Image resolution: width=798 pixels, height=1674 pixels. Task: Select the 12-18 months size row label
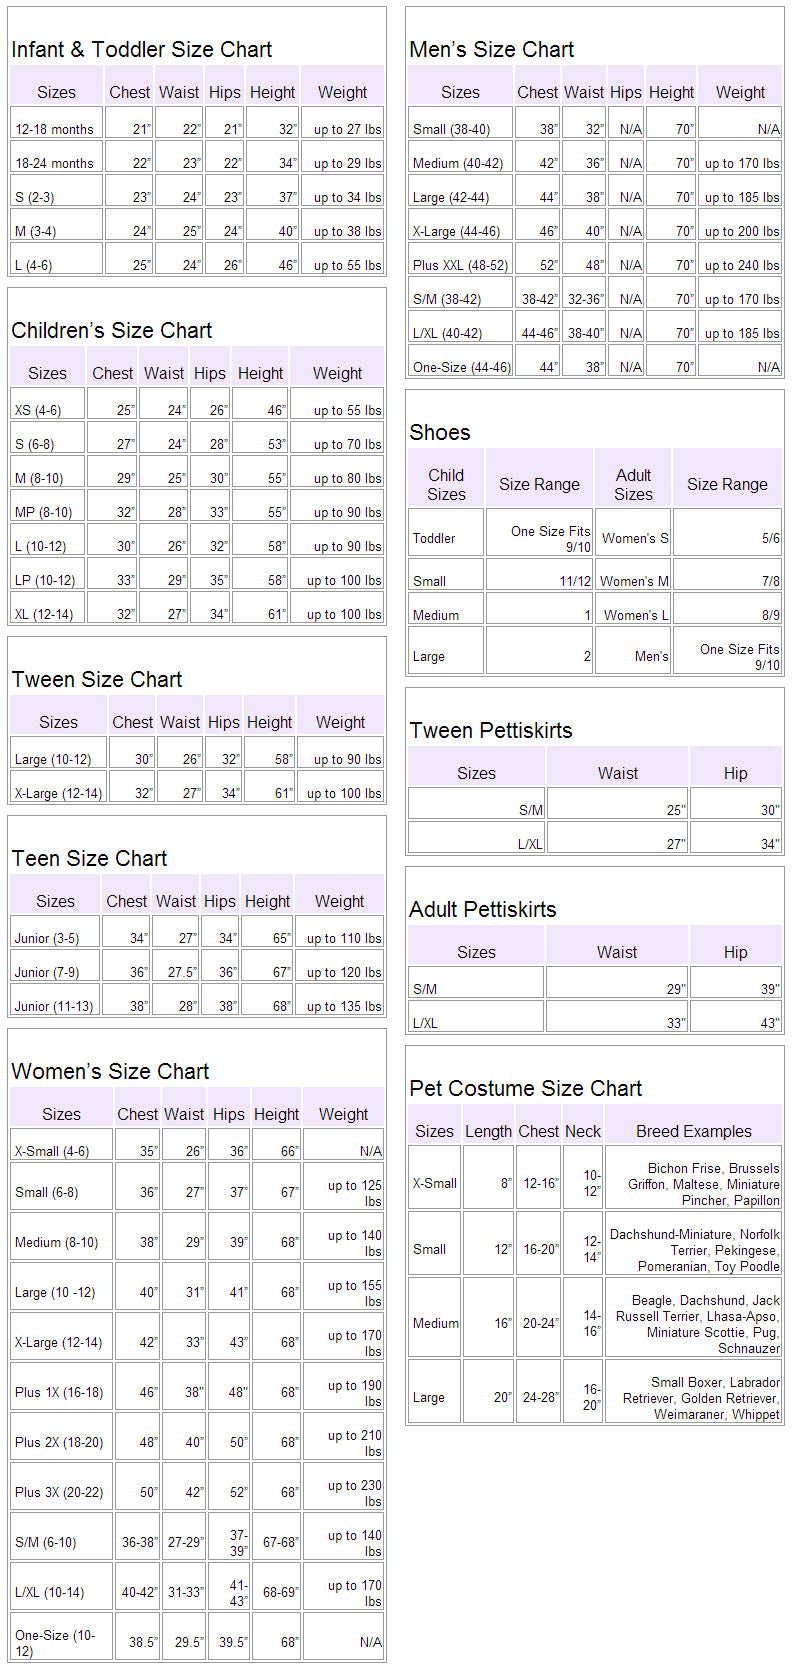pos(54,129)
